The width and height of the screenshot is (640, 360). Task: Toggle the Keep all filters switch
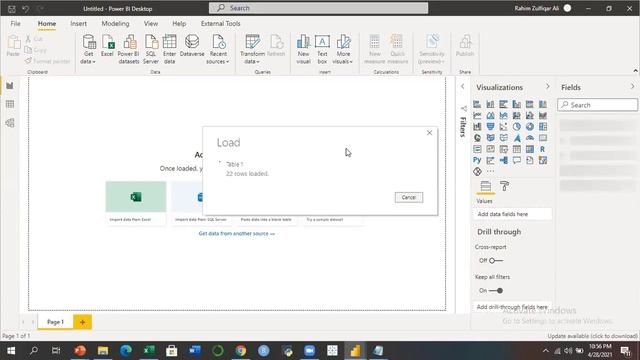click(496, 291)
